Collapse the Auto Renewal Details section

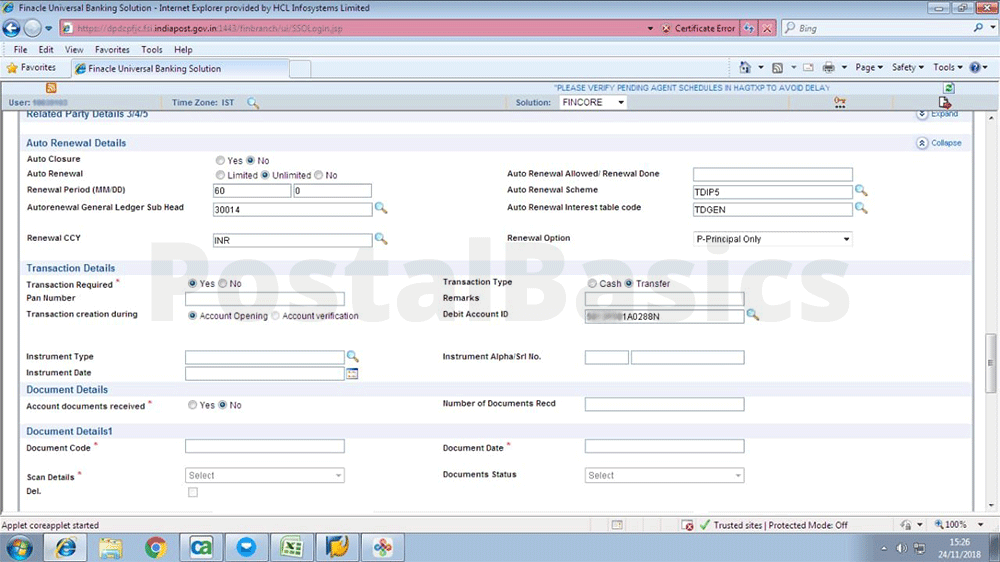939,143
